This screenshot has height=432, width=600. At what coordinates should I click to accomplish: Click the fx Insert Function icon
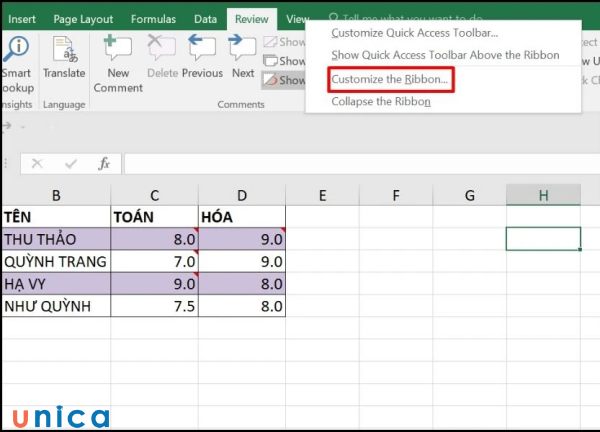(104, 164)
